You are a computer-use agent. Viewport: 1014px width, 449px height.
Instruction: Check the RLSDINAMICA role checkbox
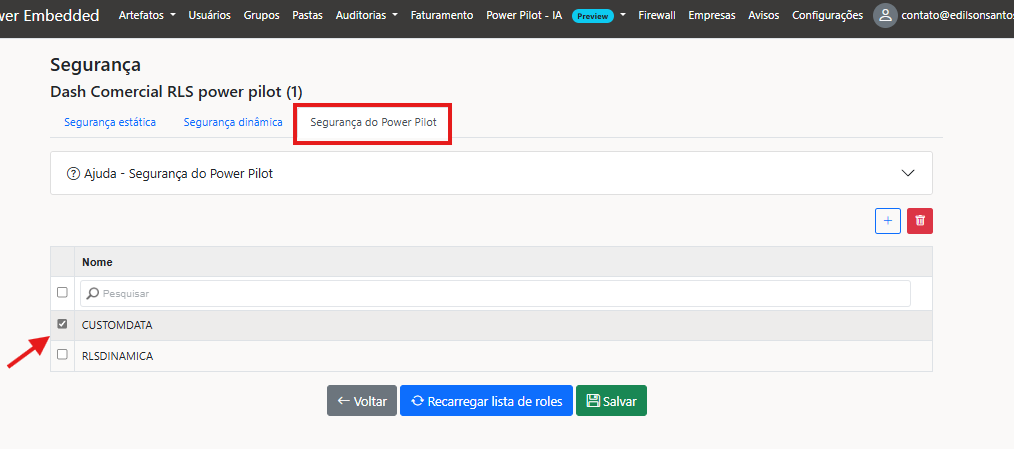(62, 354)
